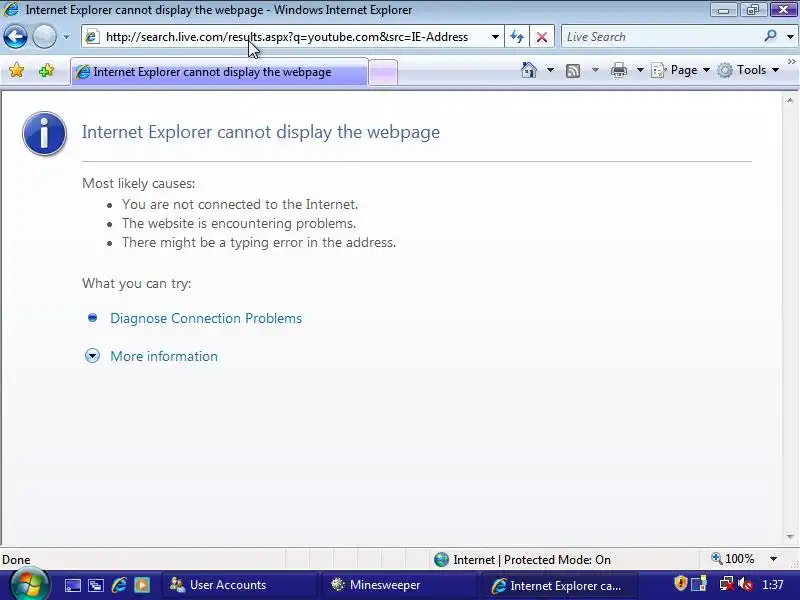Open the Windows Start orb
Image resolution: width=800 pixels, height=600 pixels.
pyautogui.click(x=29, y=584)
